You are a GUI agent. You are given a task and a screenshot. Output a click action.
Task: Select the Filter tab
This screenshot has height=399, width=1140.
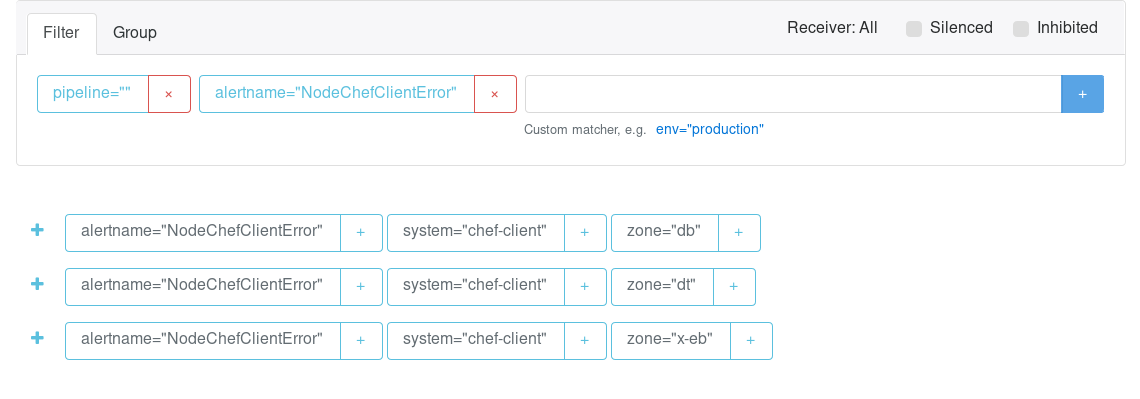pos(62,33)
